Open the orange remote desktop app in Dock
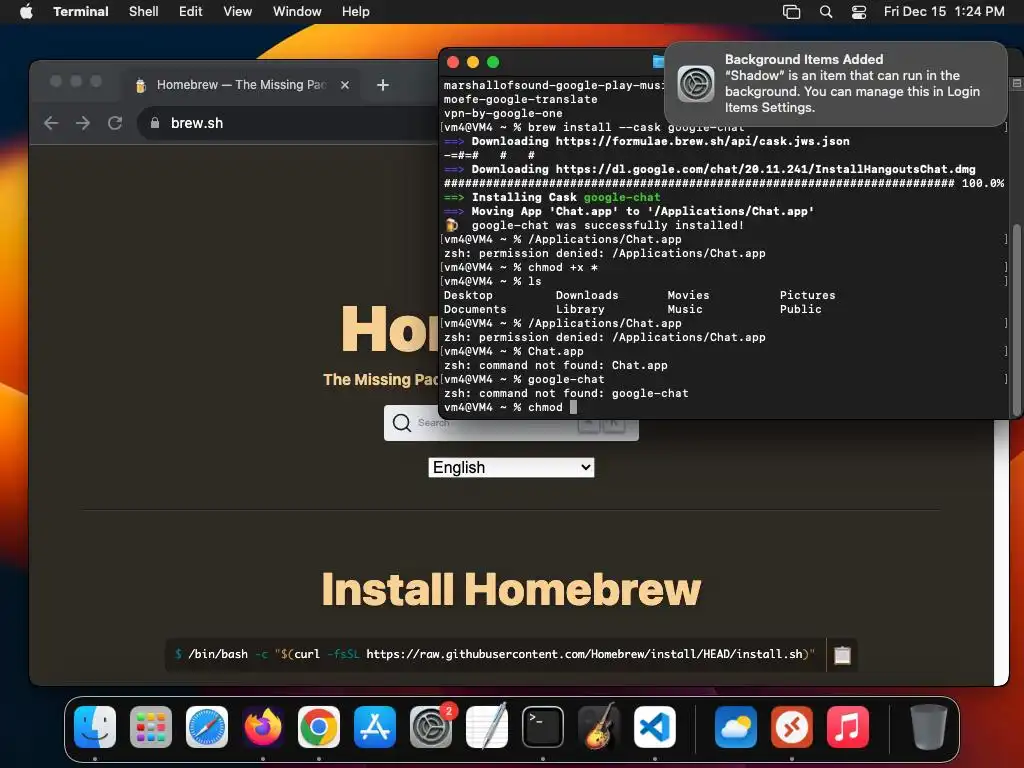The width and height of the screenshot is (1024, 768). [792, 727]
